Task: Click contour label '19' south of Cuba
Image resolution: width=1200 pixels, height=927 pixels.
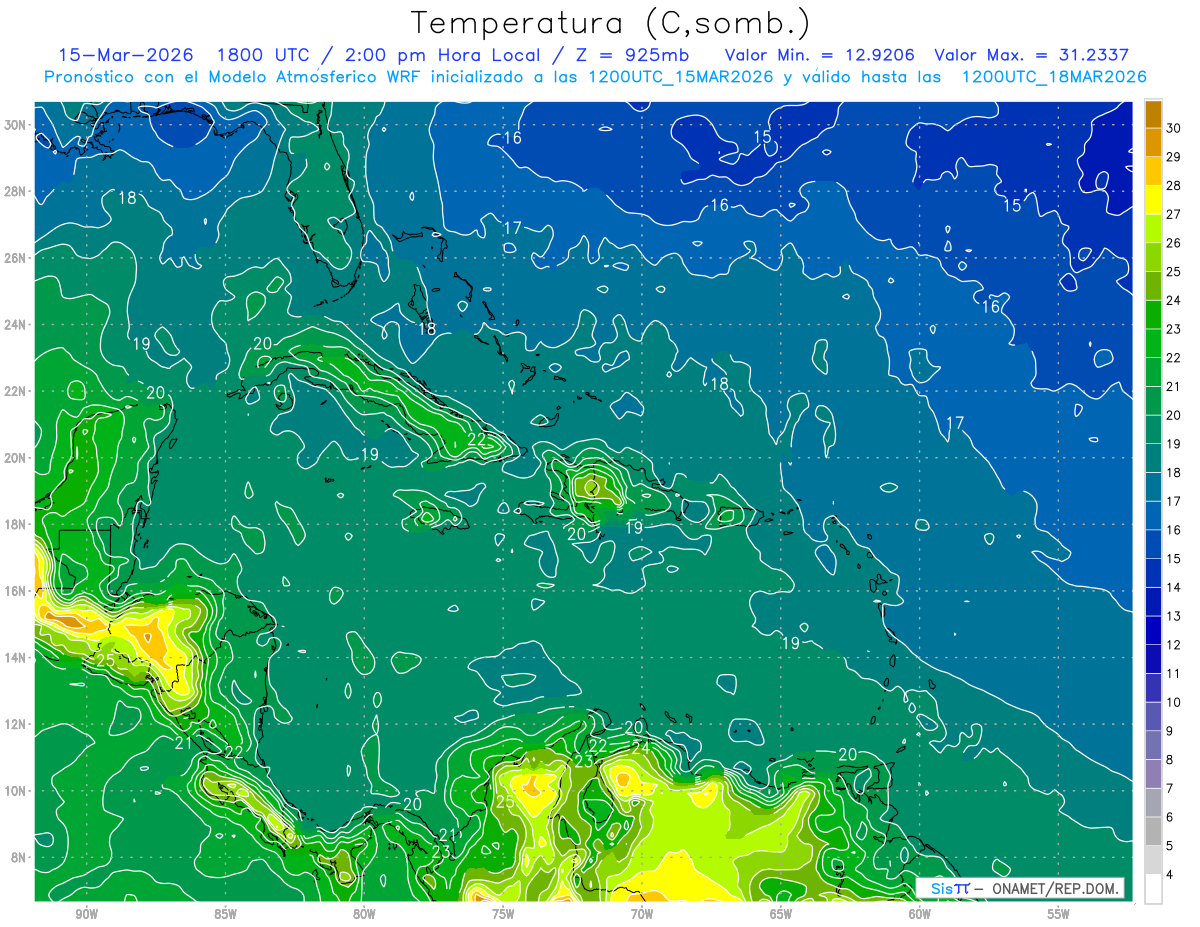Action: (x=369, y=454)
